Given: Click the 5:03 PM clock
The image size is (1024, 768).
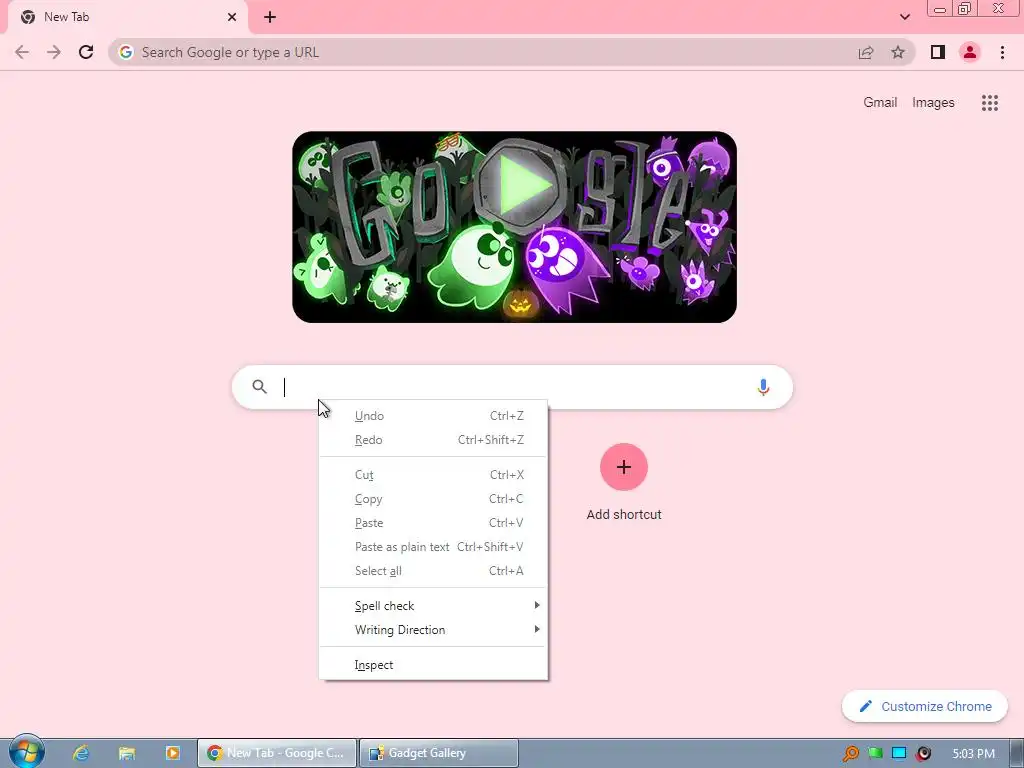Looking at the screenshot, I should point(973,754).
